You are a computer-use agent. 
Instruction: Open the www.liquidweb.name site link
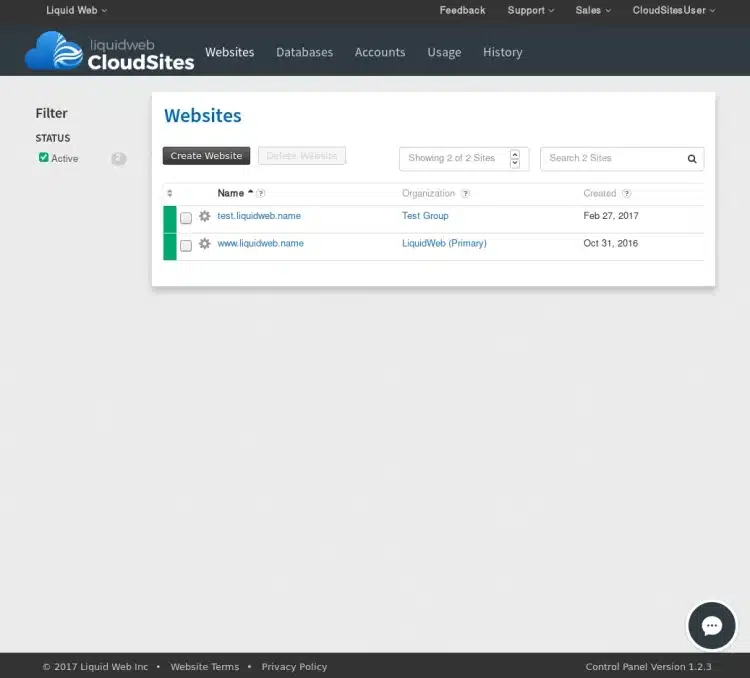(260, 244)
